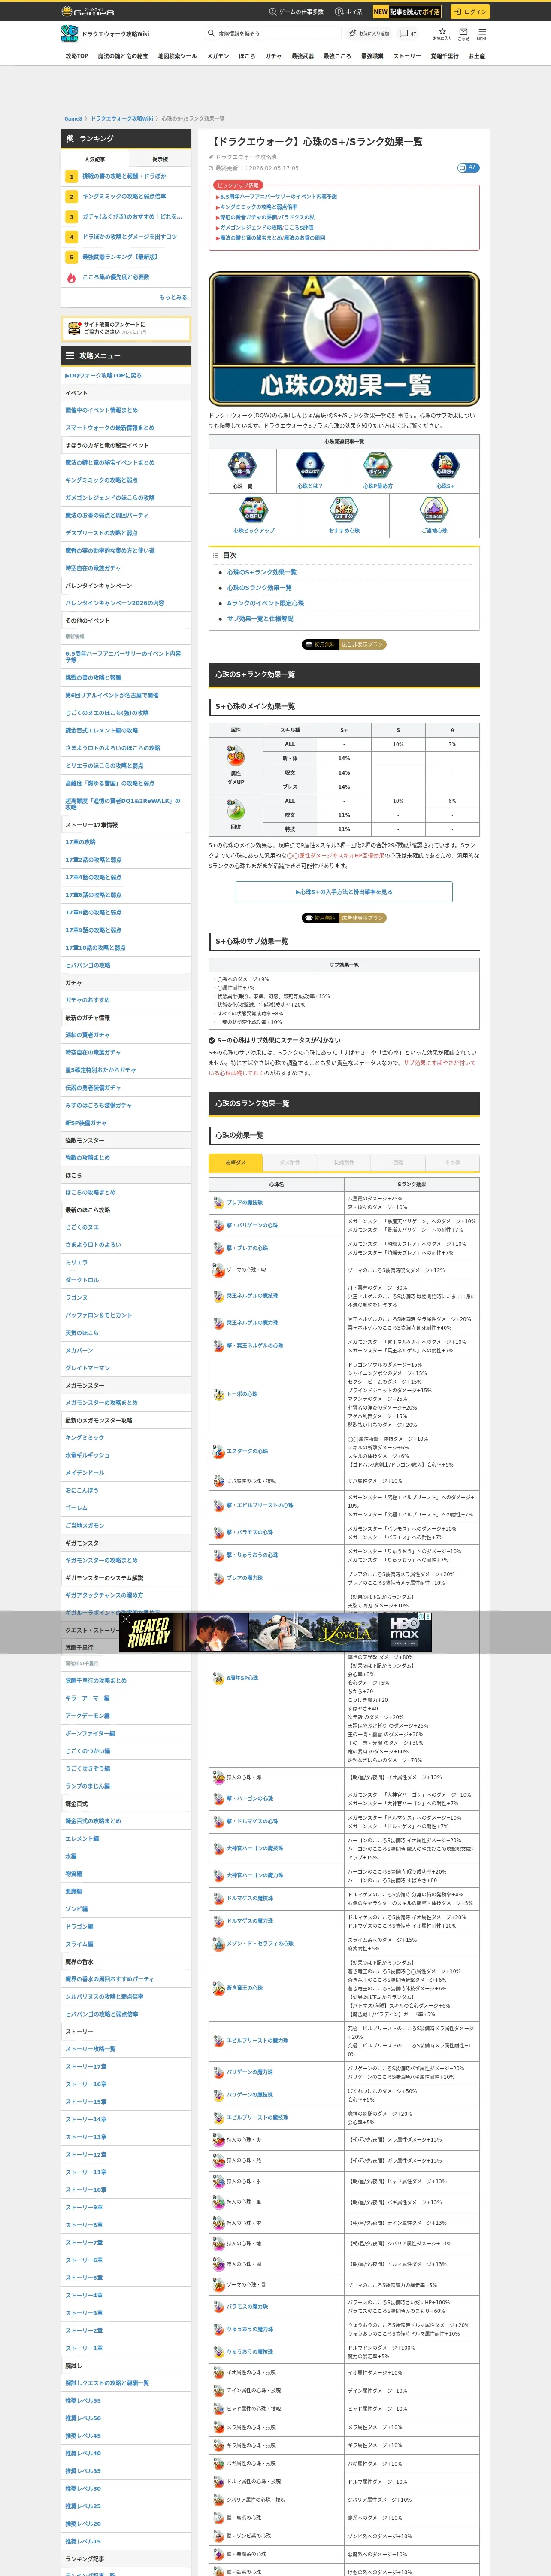Select メガモン in navigation bar
The height and width of the screenshot is (2576, 551).
[217, 56]
